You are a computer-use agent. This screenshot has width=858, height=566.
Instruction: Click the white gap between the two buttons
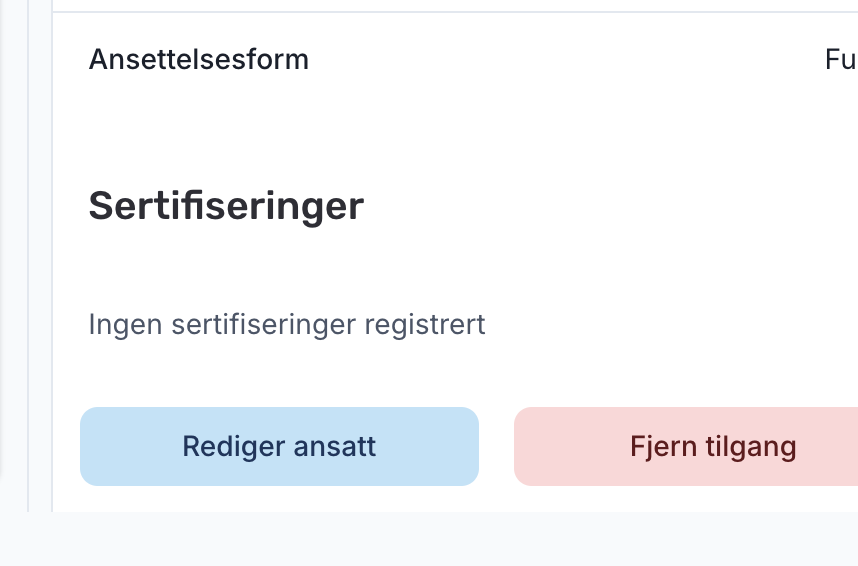coord(496,446)
